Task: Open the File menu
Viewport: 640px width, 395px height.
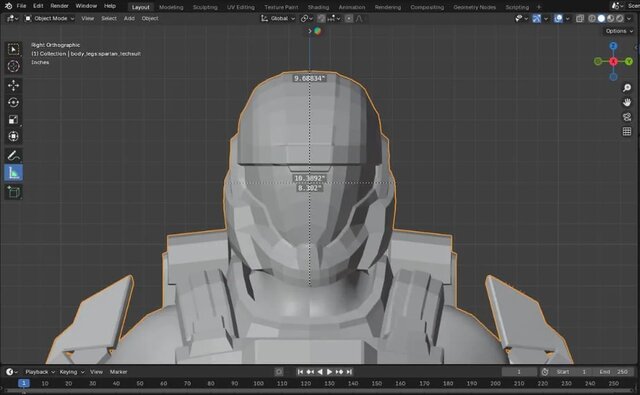Action: pos(21,6)
